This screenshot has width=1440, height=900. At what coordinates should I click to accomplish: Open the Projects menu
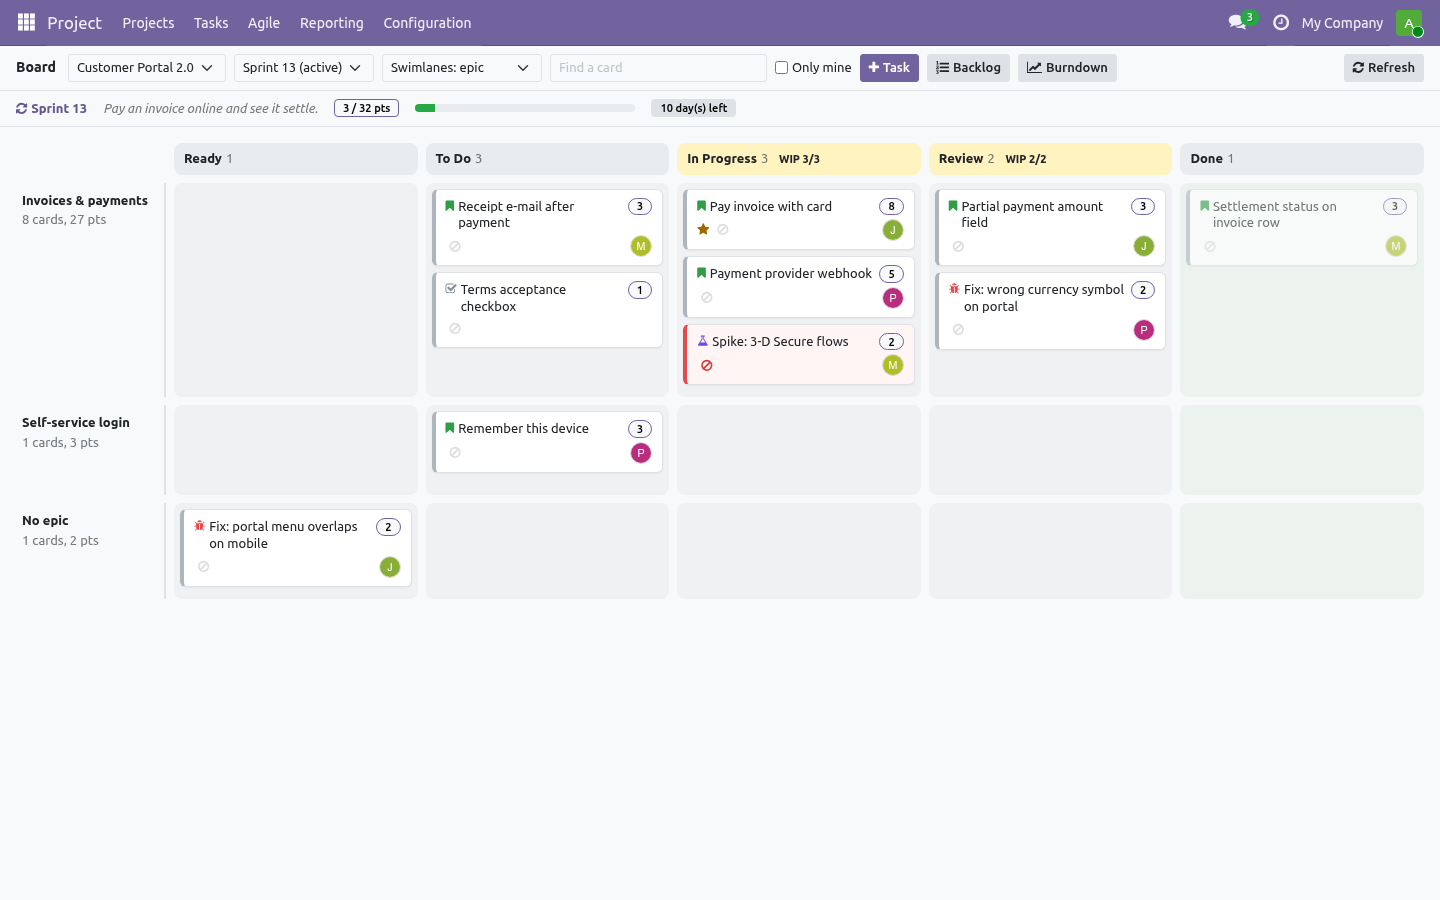pos(148,22)
